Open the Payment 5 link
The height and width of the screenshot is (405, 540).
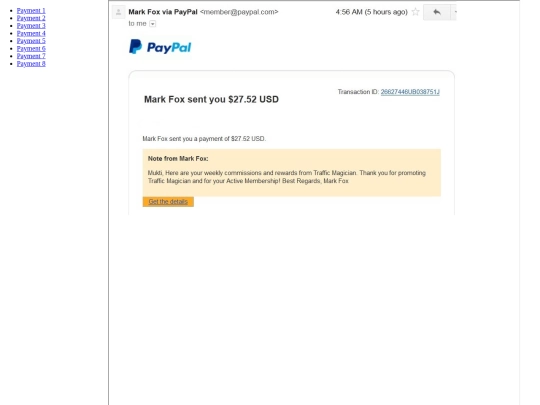(31, 41)
